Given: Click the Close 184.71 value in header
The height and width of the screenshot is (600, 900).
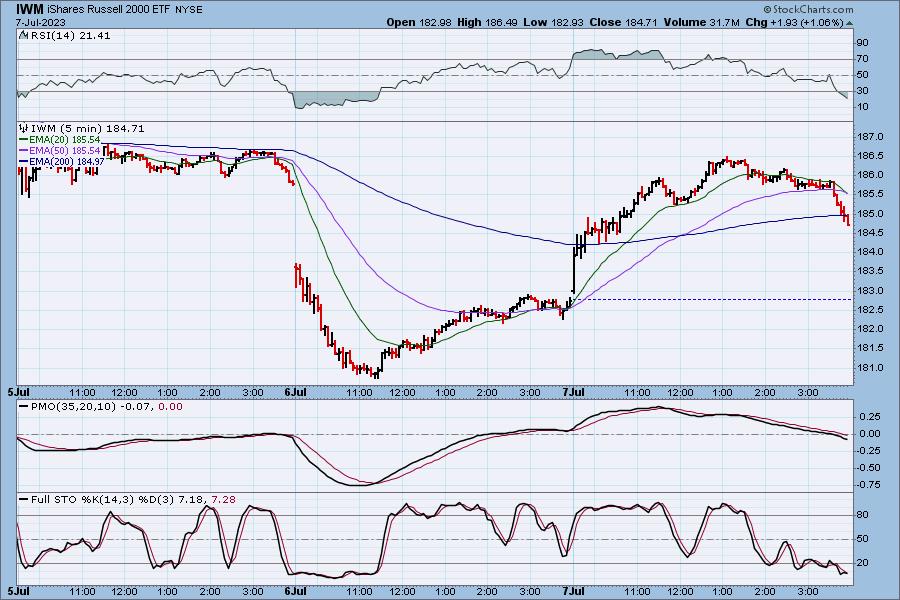Looking at the screenshot, I should (623, 22).
